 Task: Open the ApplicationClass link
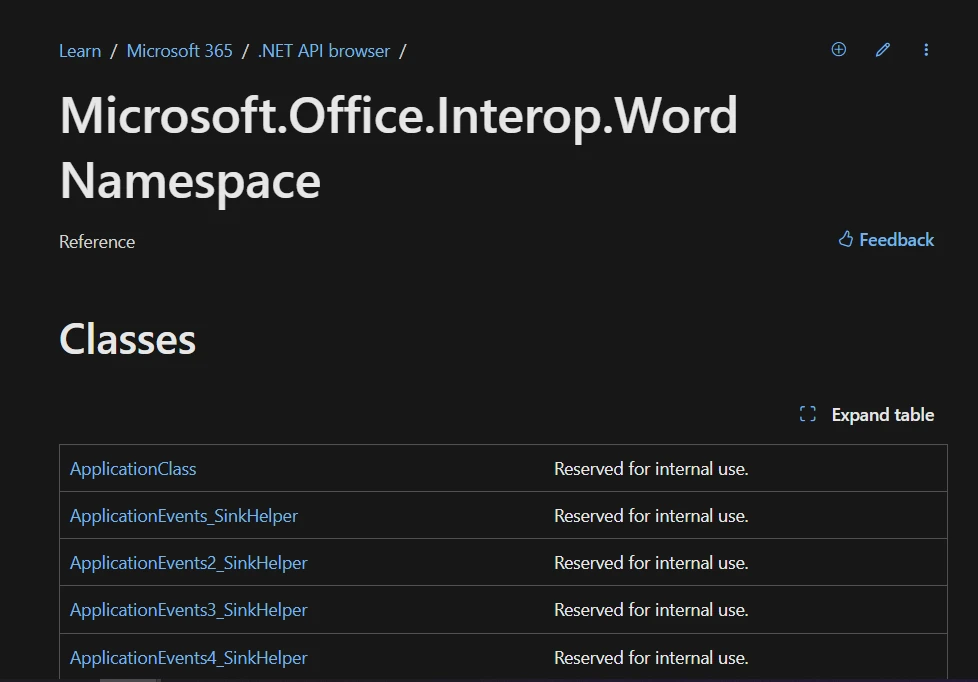(x=133, y=469)
